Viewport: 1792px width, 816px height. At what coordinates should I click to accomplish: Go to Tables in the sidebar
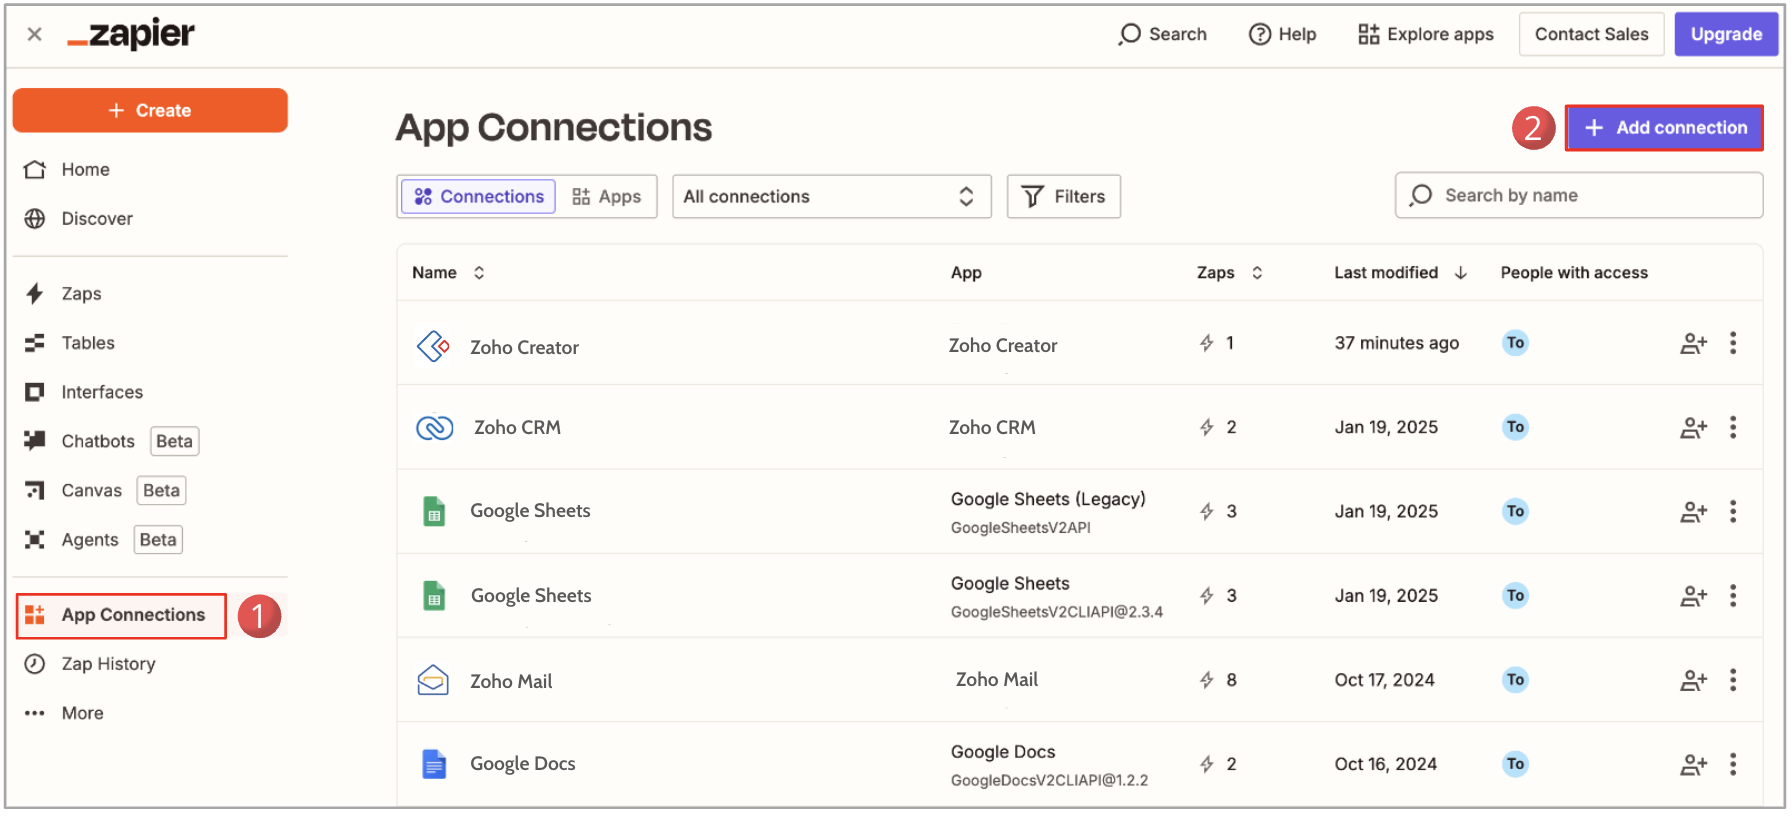click(88, 343)
